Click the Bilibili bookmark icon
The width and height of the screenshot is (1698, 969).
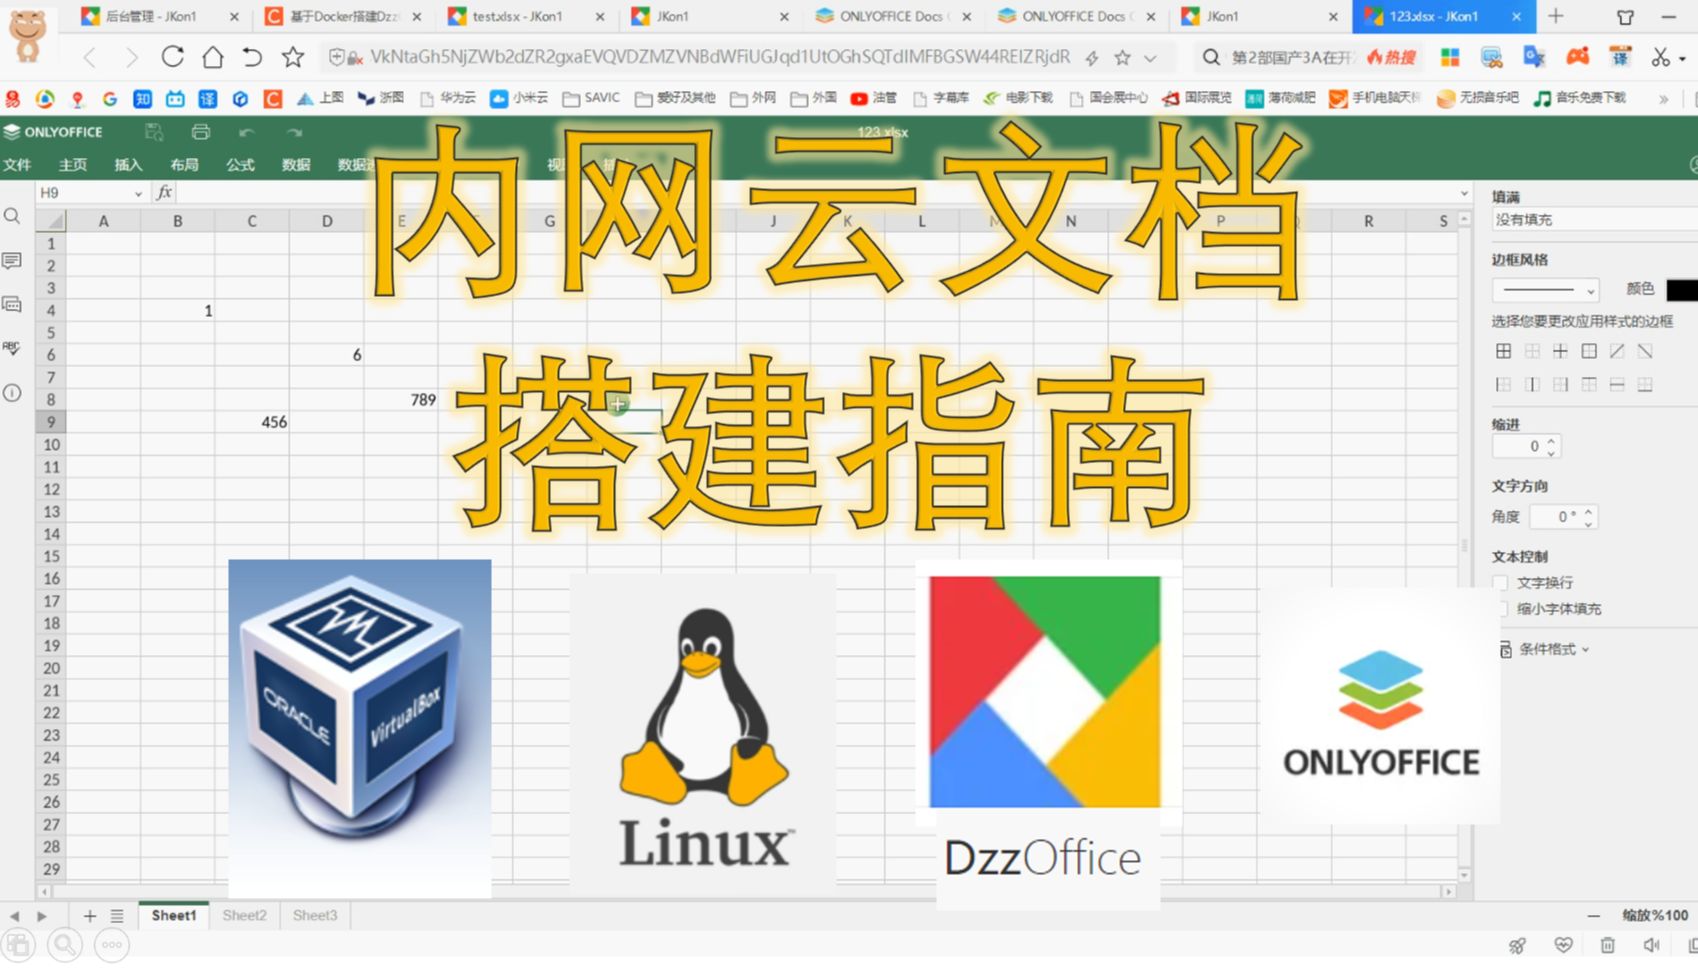(175, 98)
